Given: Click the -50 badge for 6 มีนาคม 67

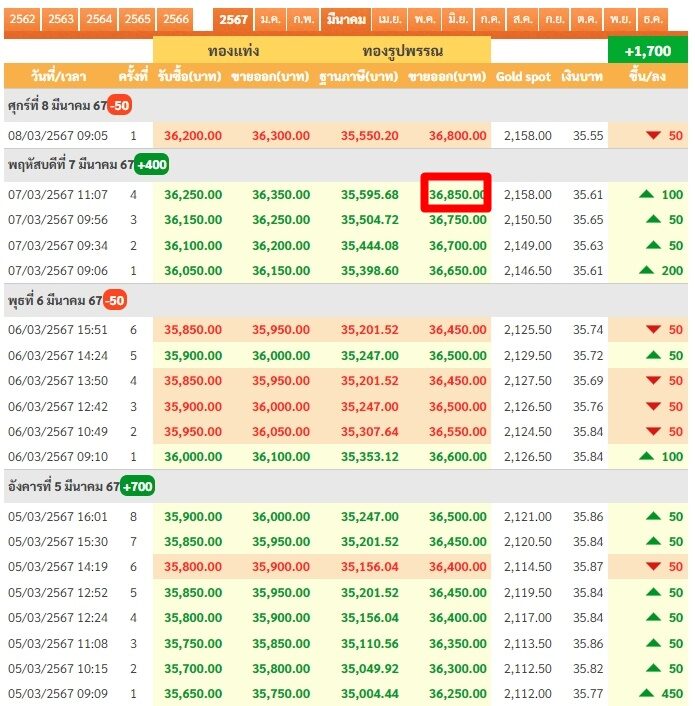Looking at the screenshot, I should (115, 300).
